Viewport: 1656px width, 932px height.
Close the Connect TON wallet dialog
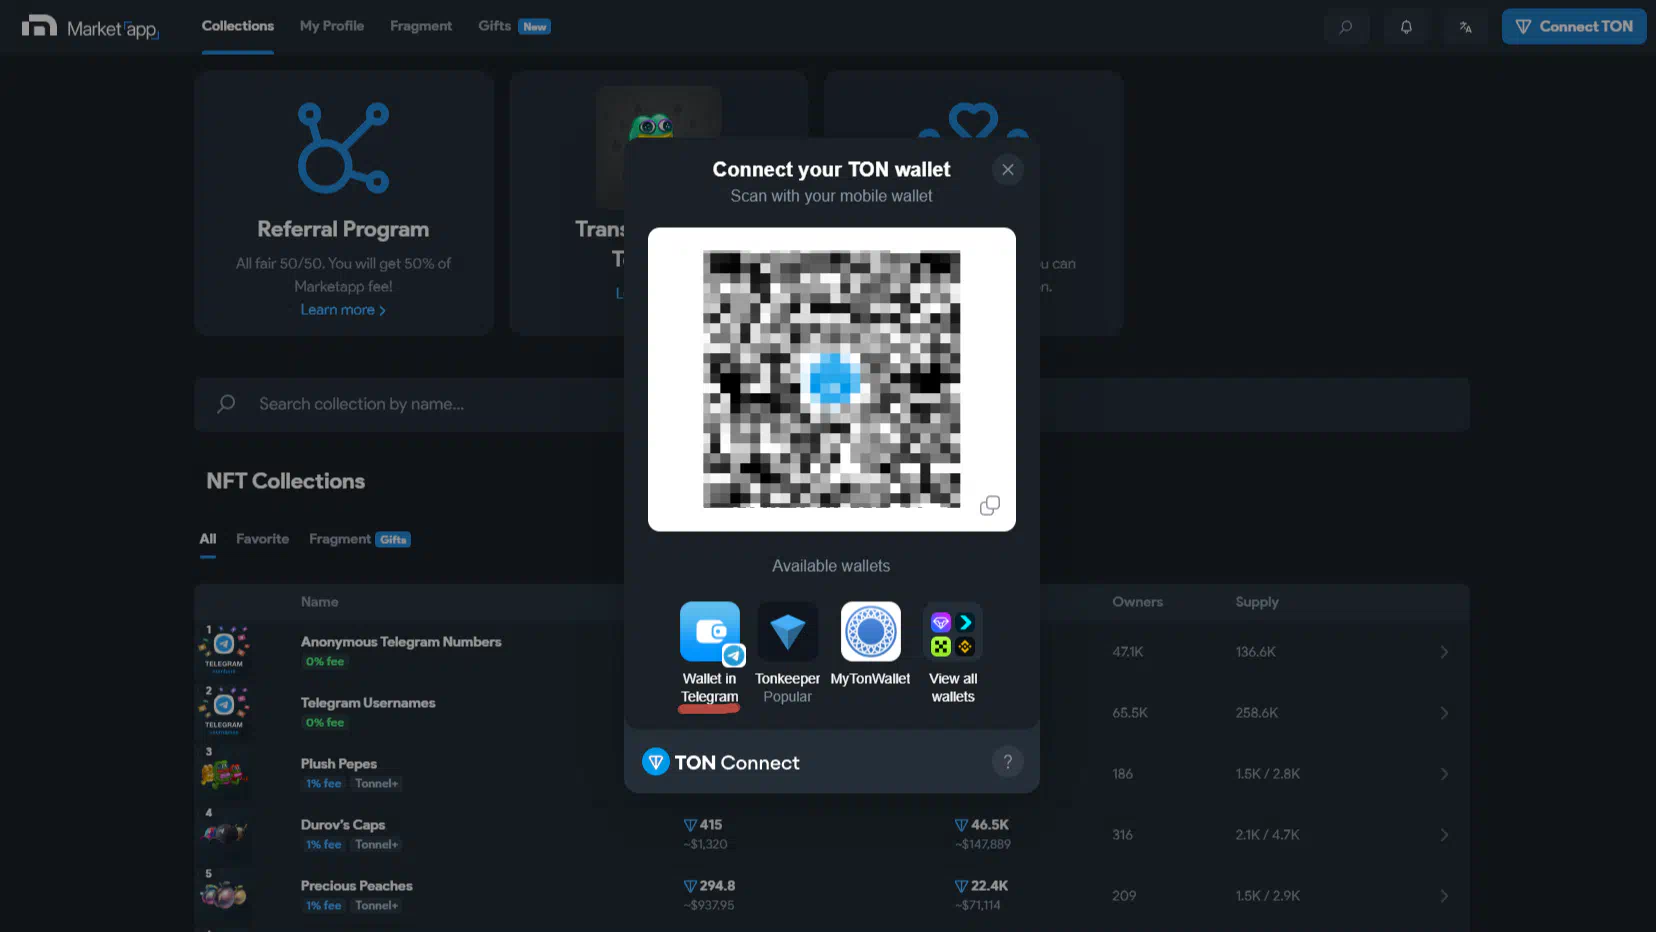pyautogui.click(x=1008, y=170)
